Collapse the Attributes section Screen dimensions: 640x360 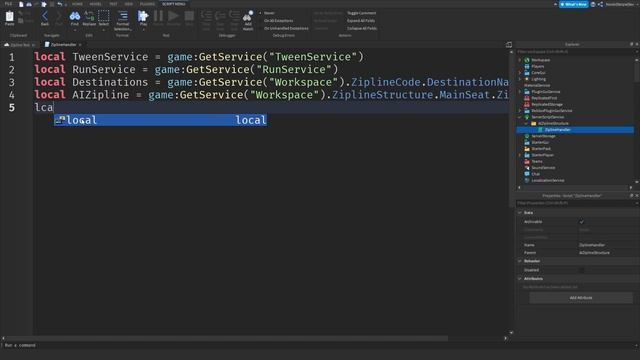tap(520, 278)
